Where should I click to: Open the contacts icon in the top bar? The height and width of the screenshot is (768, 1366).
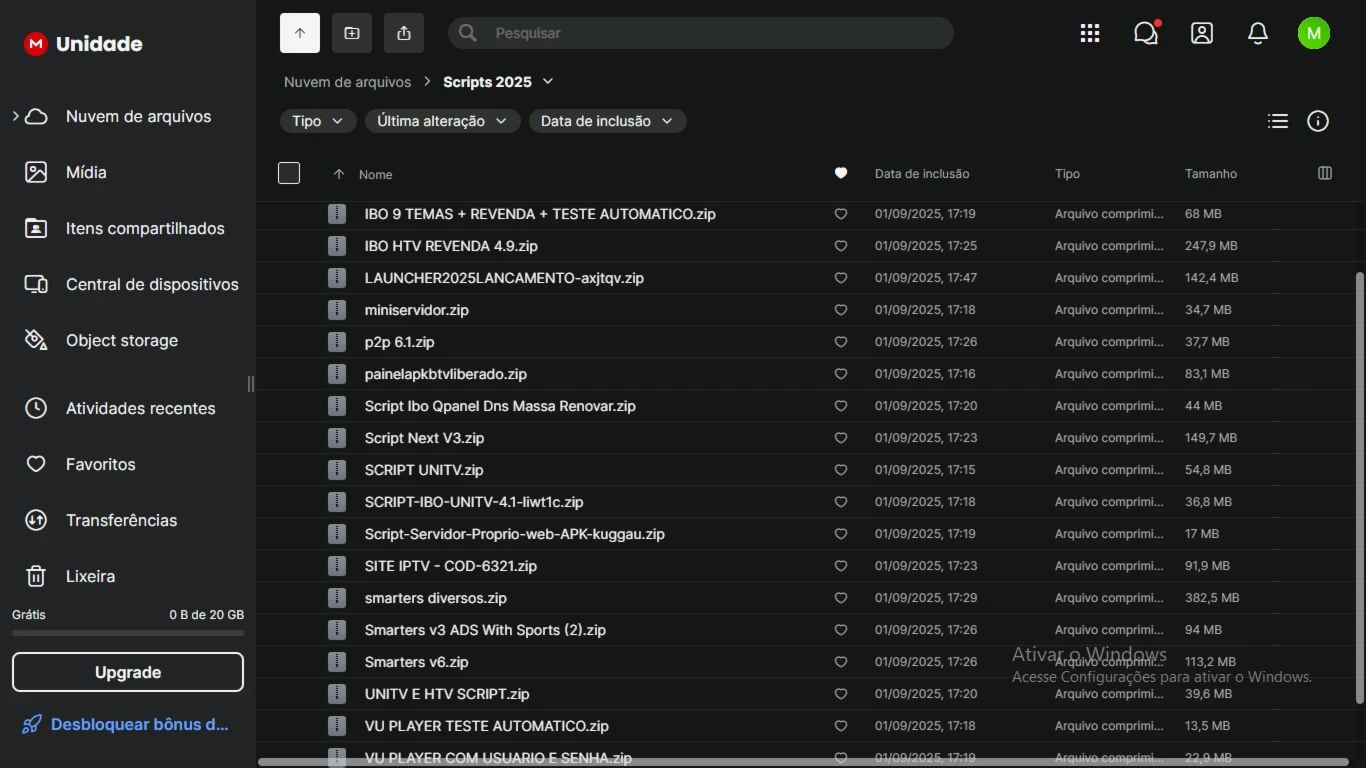tap(1202, 33)
